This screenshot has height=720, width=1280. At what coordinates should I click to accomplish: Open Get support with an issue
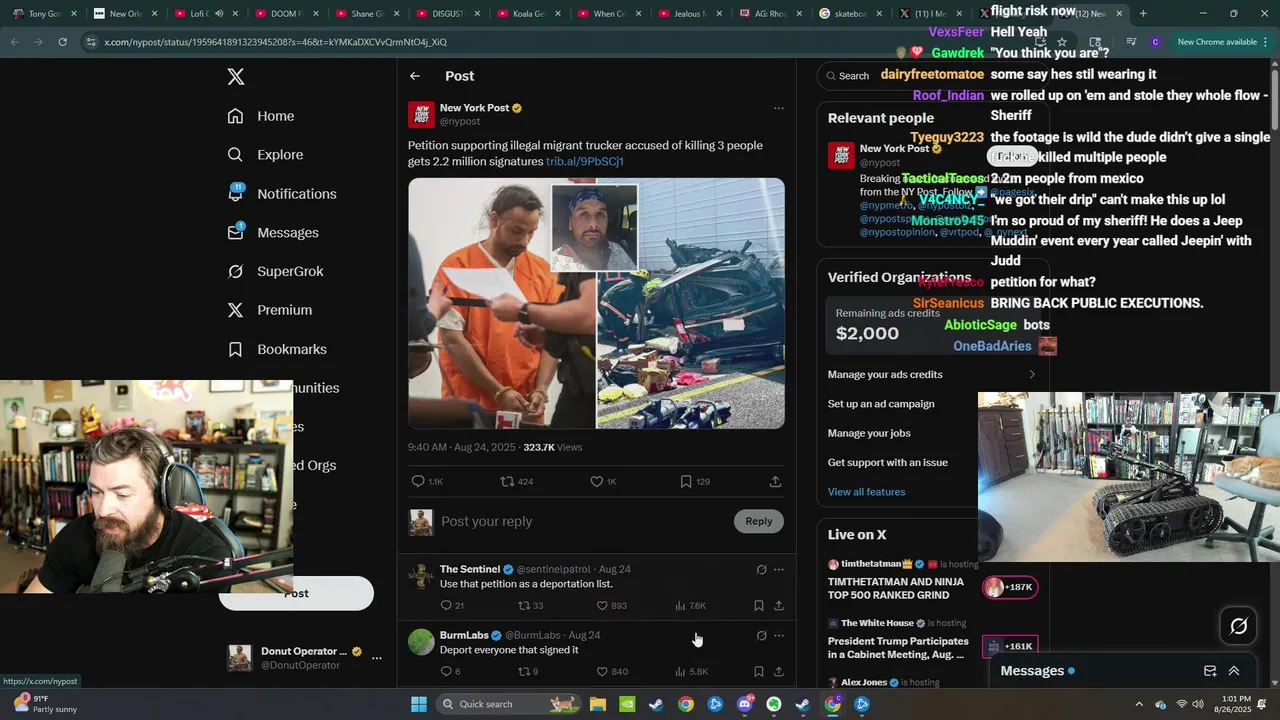coord(888,462)
